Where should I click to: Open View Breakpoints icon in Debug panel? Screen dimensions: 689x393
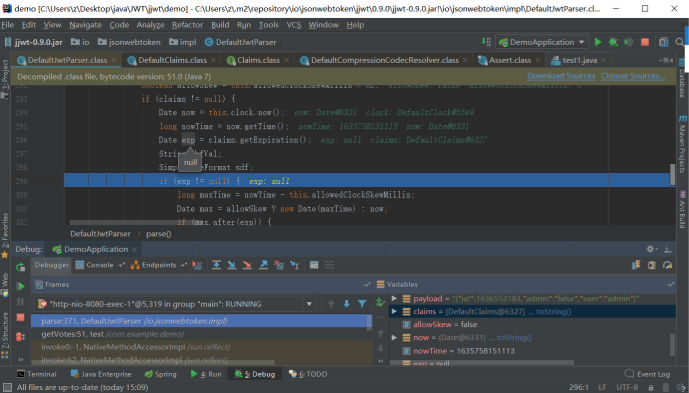click(20, 337)
